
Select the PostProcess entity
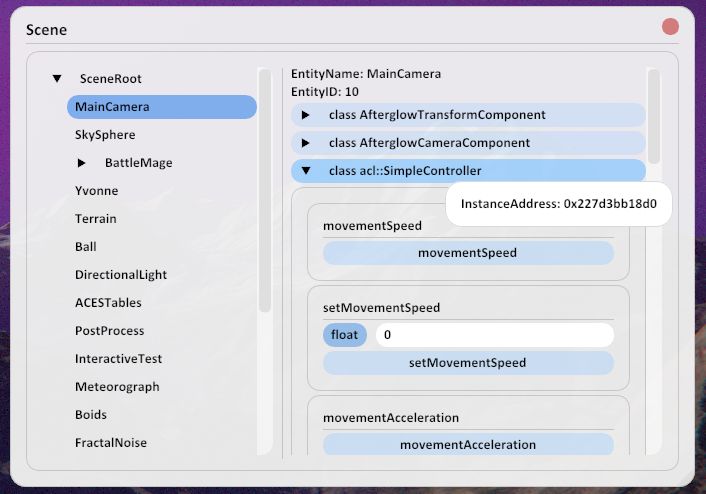tap(109, 331)
